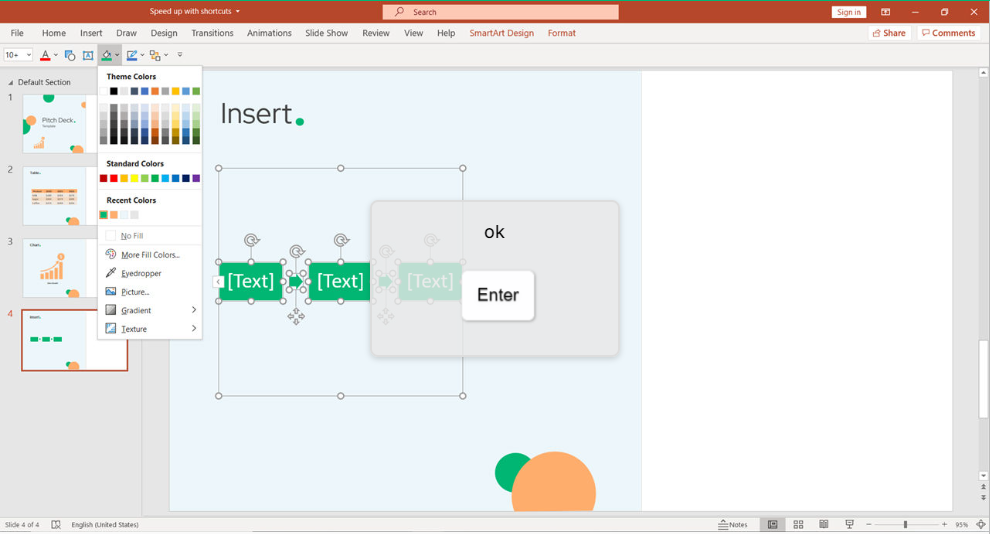Open the Insert ribbon tab
Screen dimensions: 990x534
[x=91, y=33]
